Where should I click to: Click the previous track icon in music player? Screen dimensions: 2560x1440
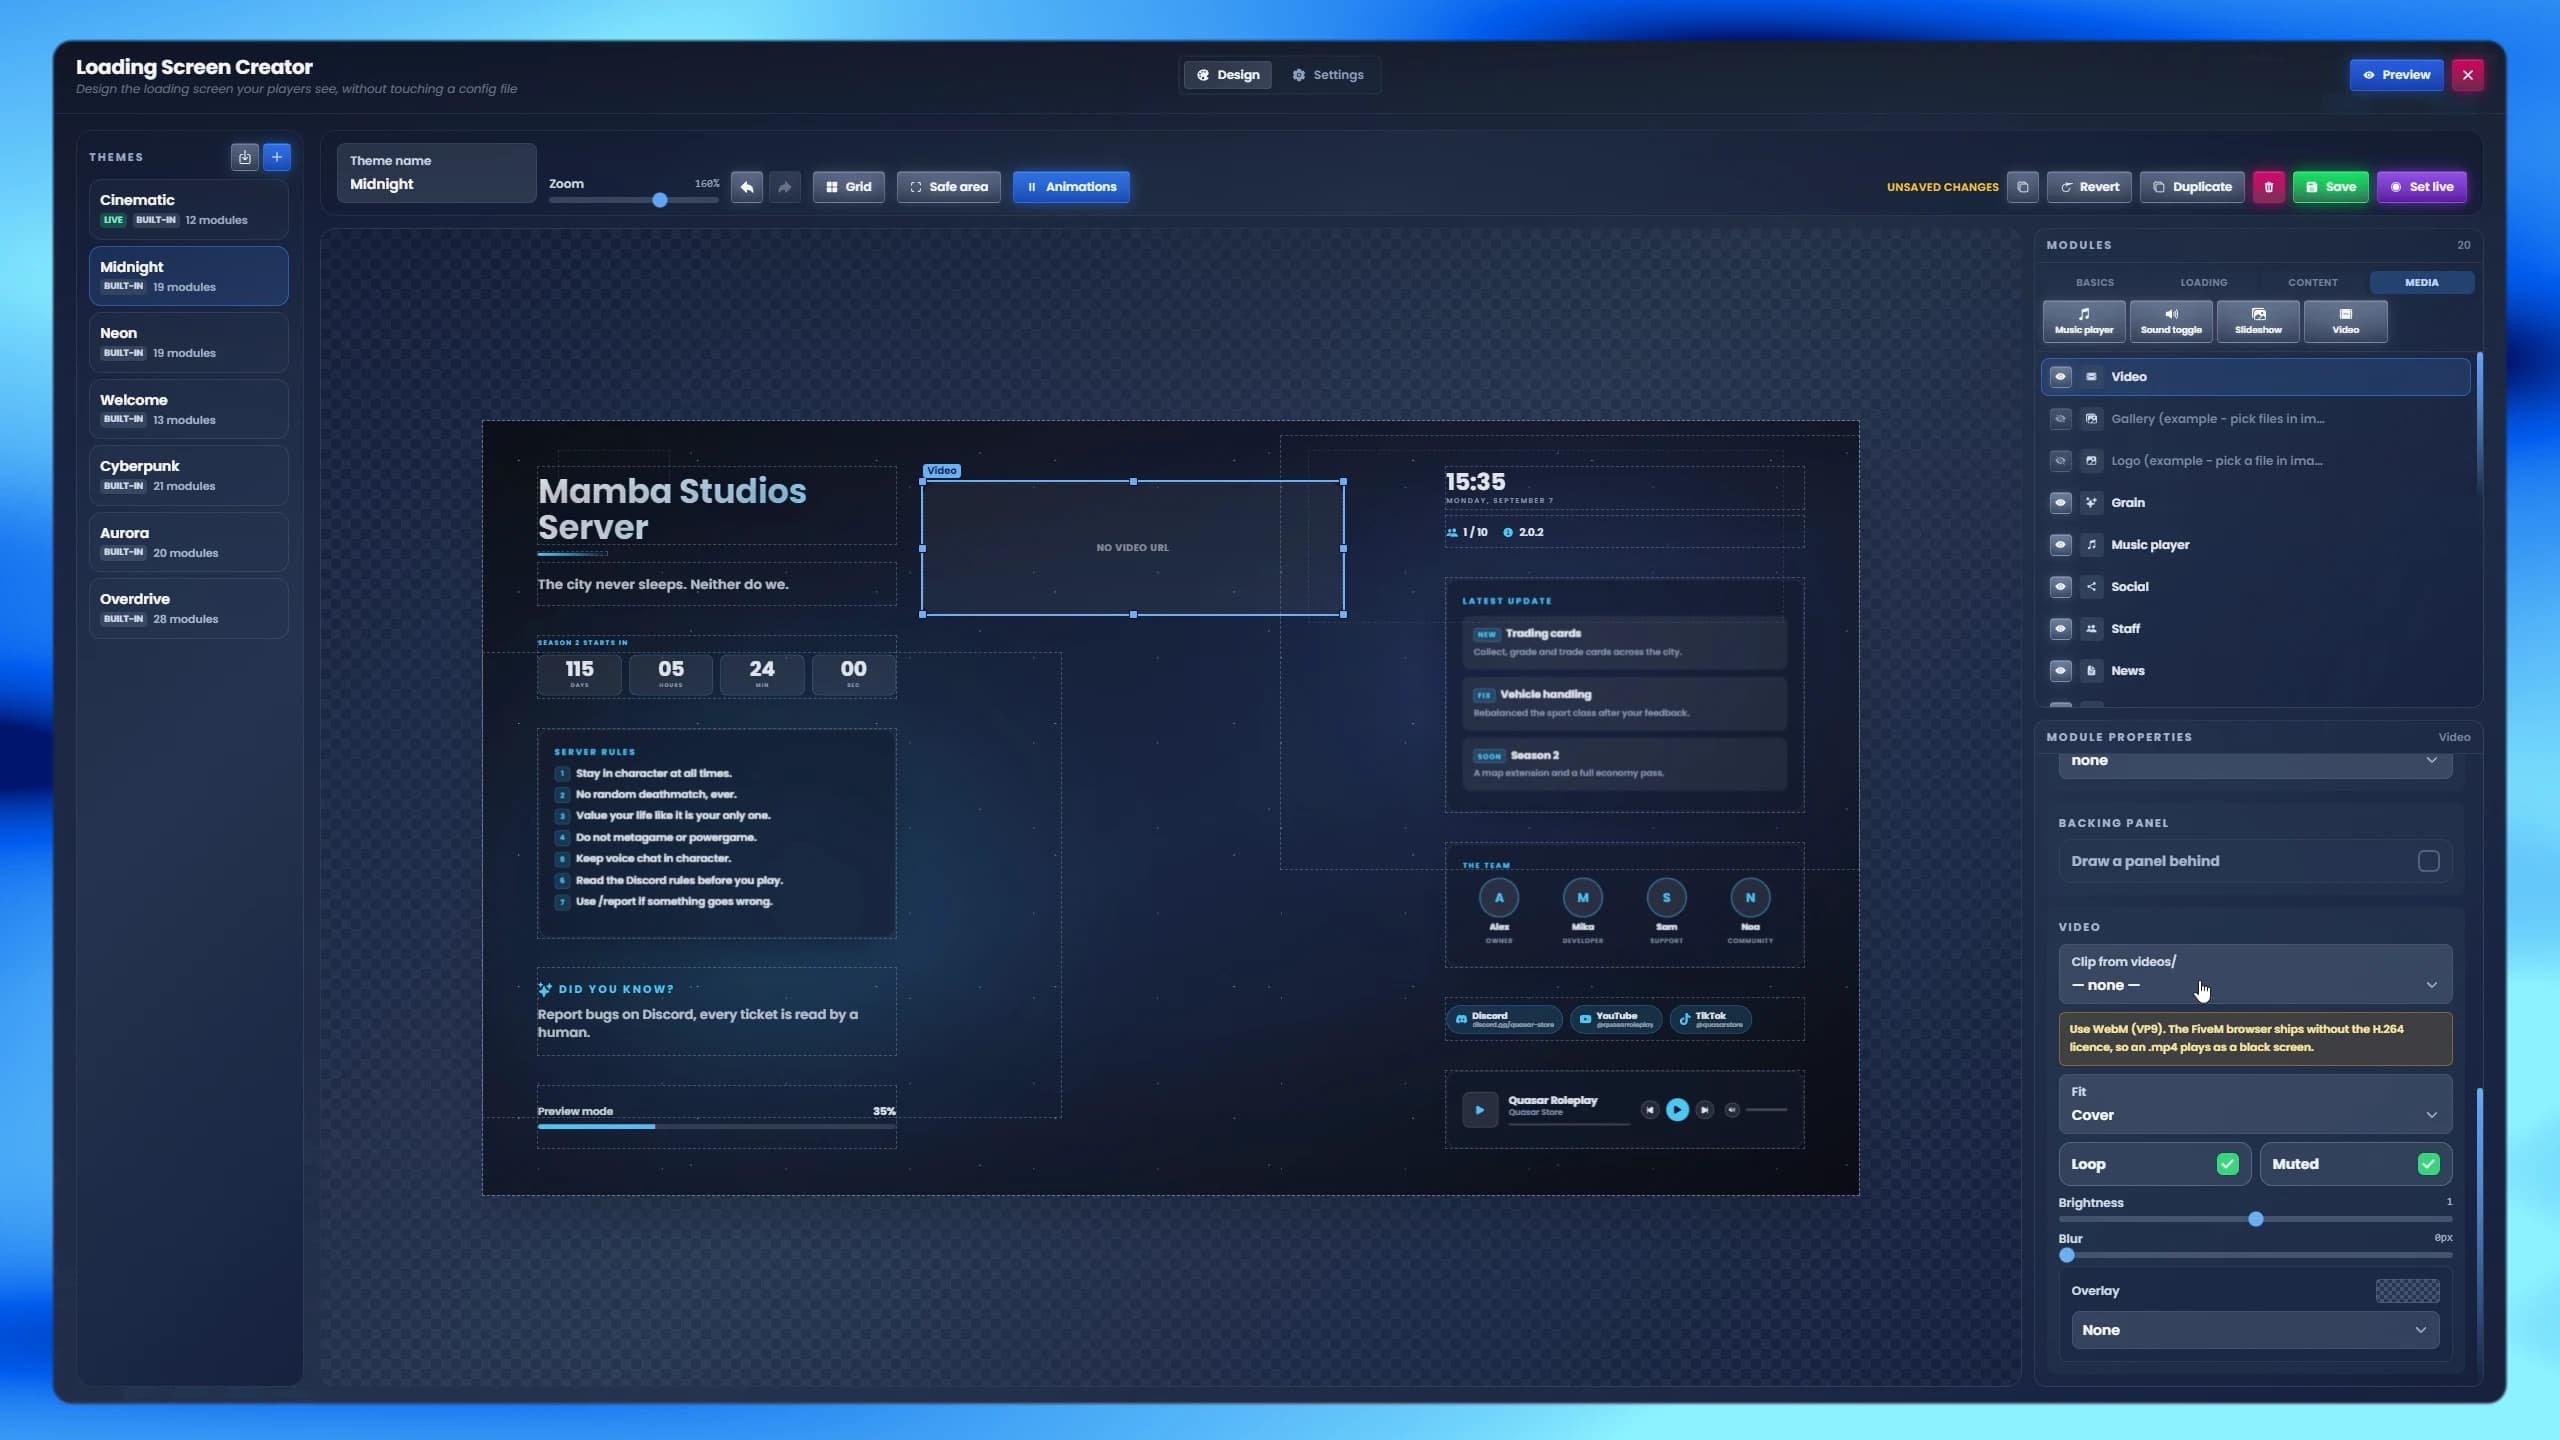coord(1650,1110)
